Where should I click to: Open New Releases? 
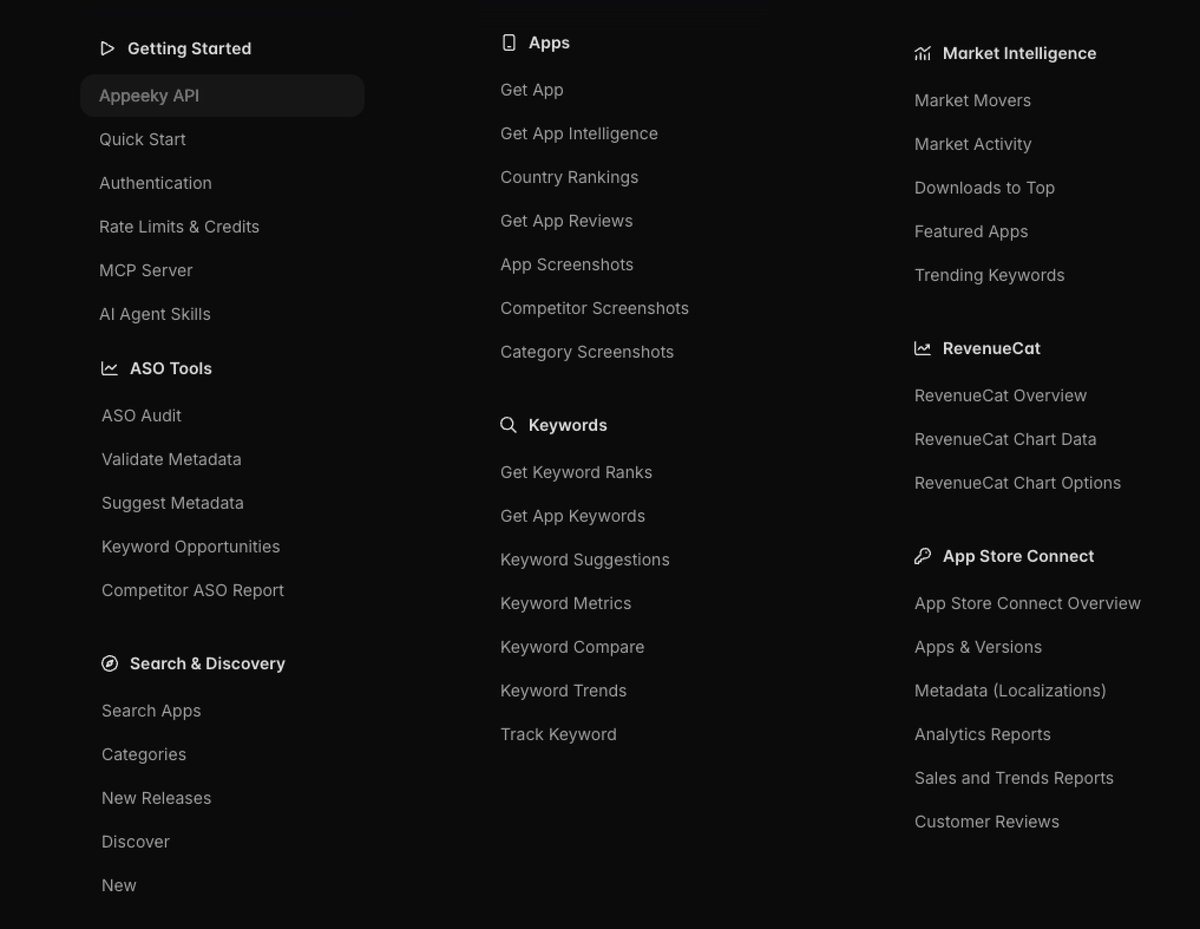(x=156, y=798)
